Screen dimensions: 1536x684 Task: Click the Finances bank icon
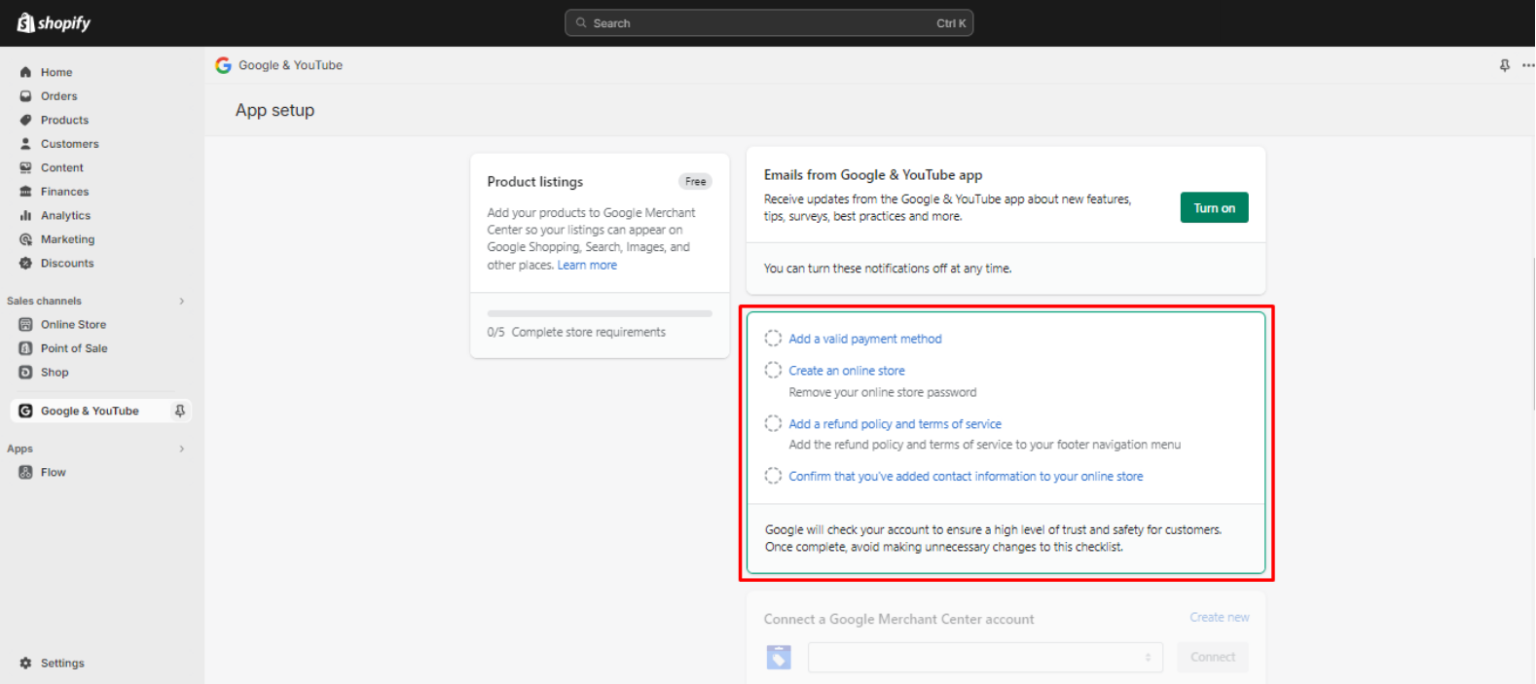tap(26, 192)
